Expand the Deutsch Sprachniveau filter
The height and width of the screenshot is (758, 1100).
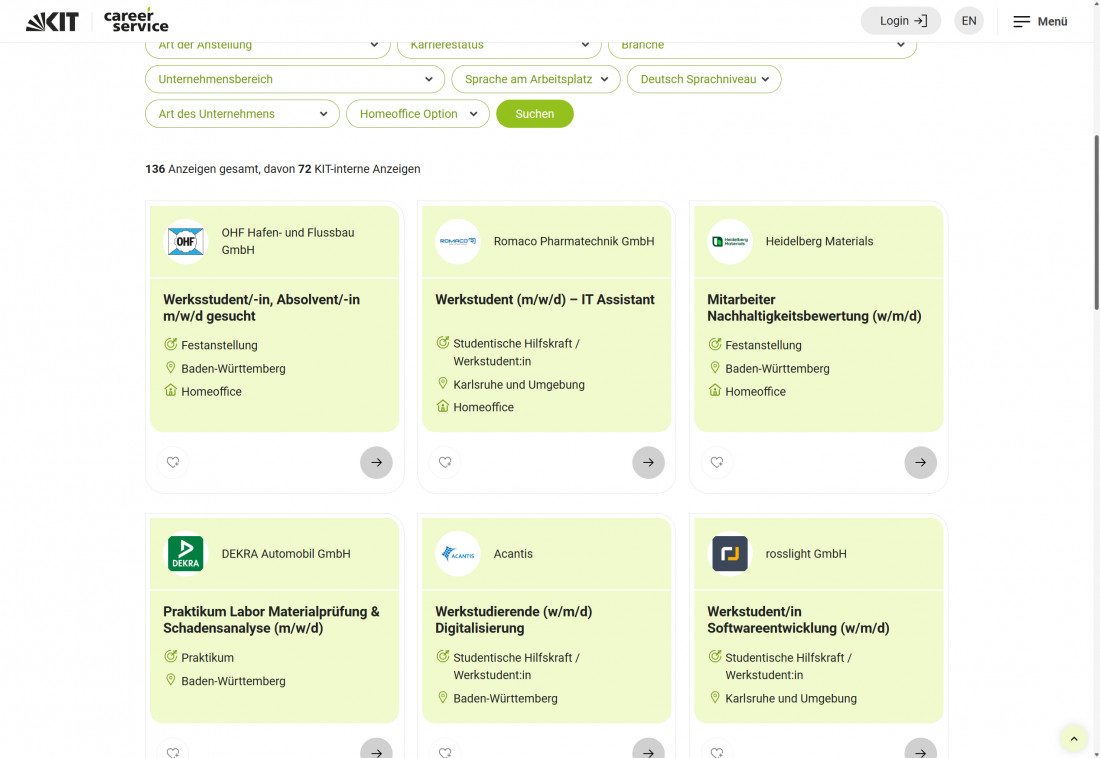704,79
